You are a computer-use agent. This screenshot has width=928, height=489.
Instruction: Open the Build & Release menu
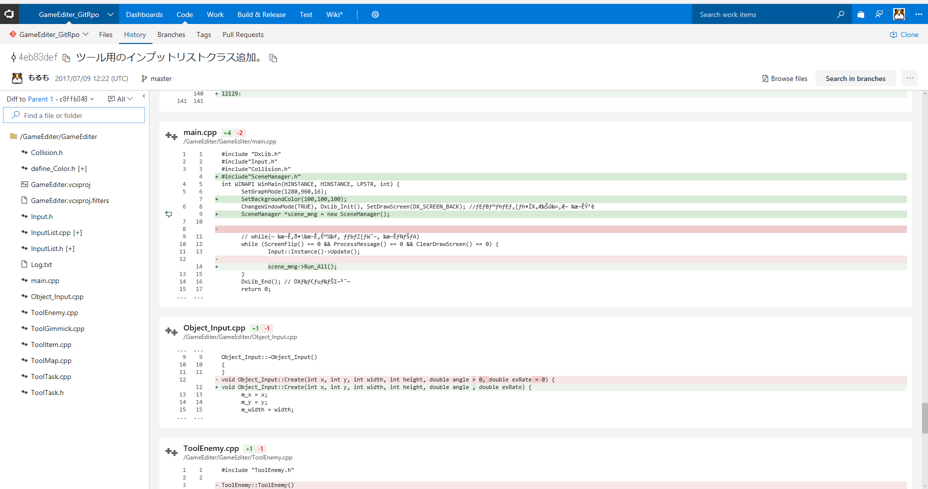click(261, 15)
